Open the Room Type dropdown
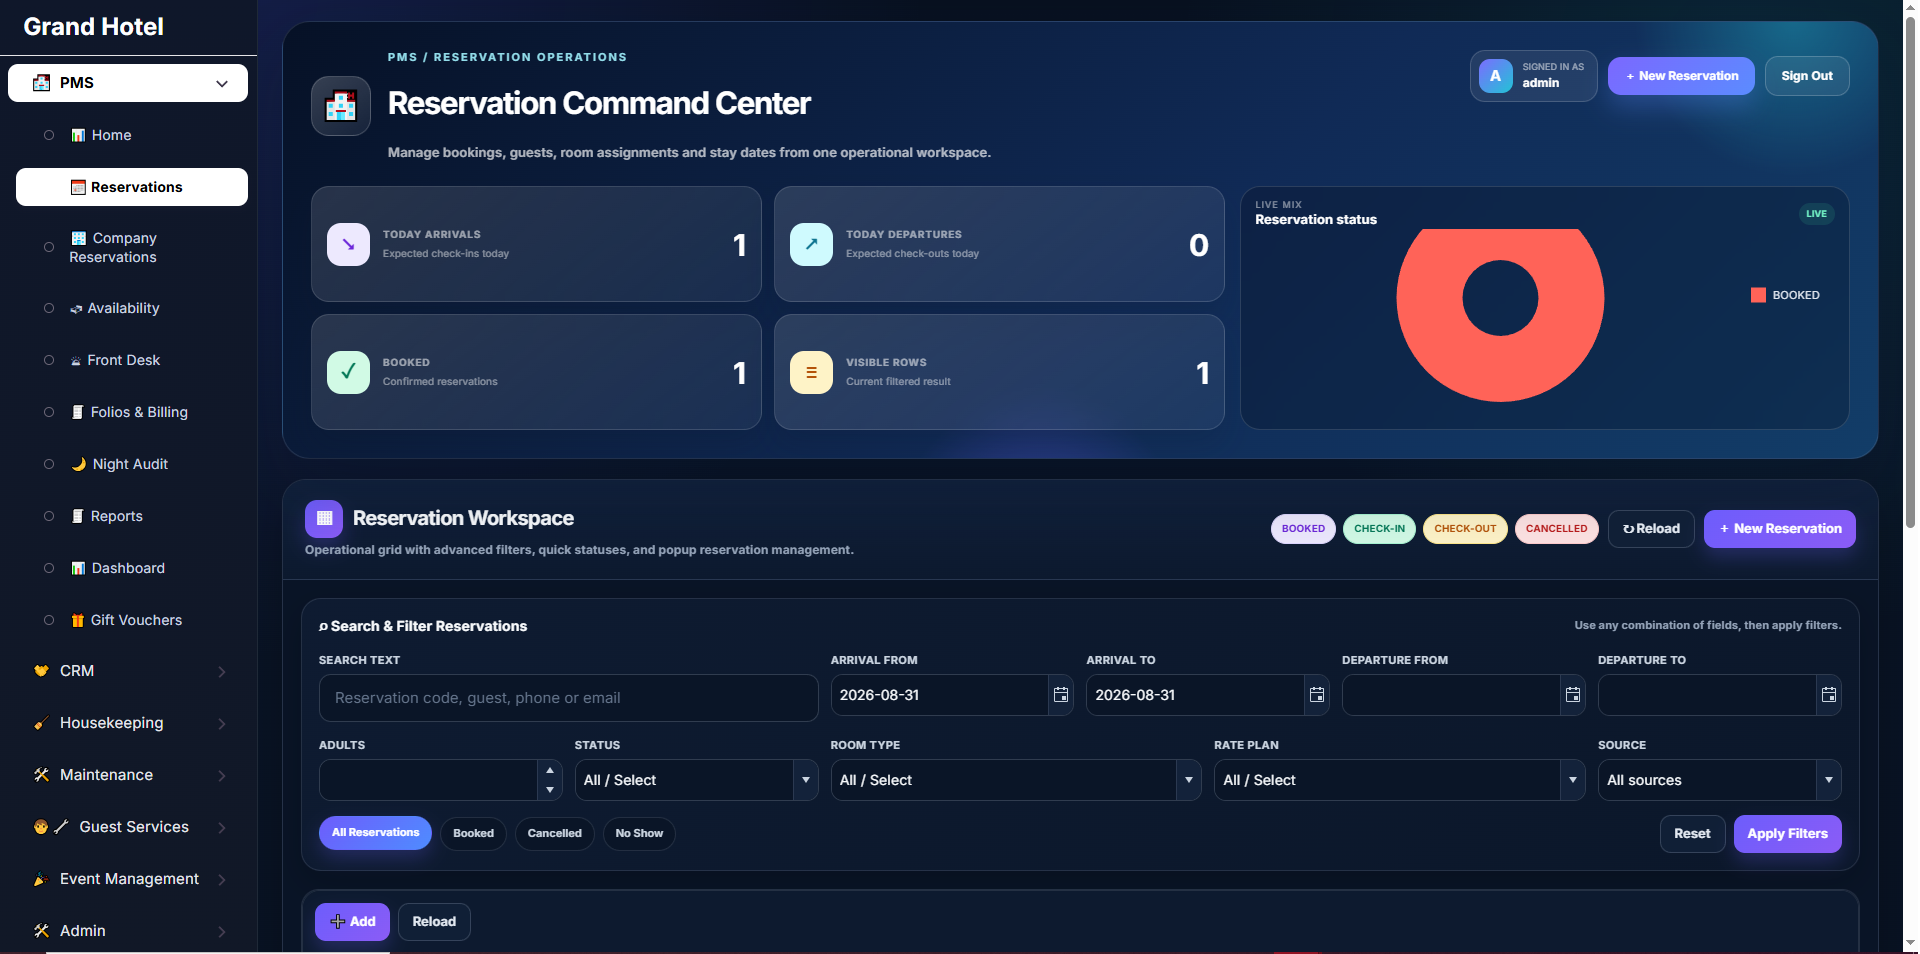 pos(1016,780)
